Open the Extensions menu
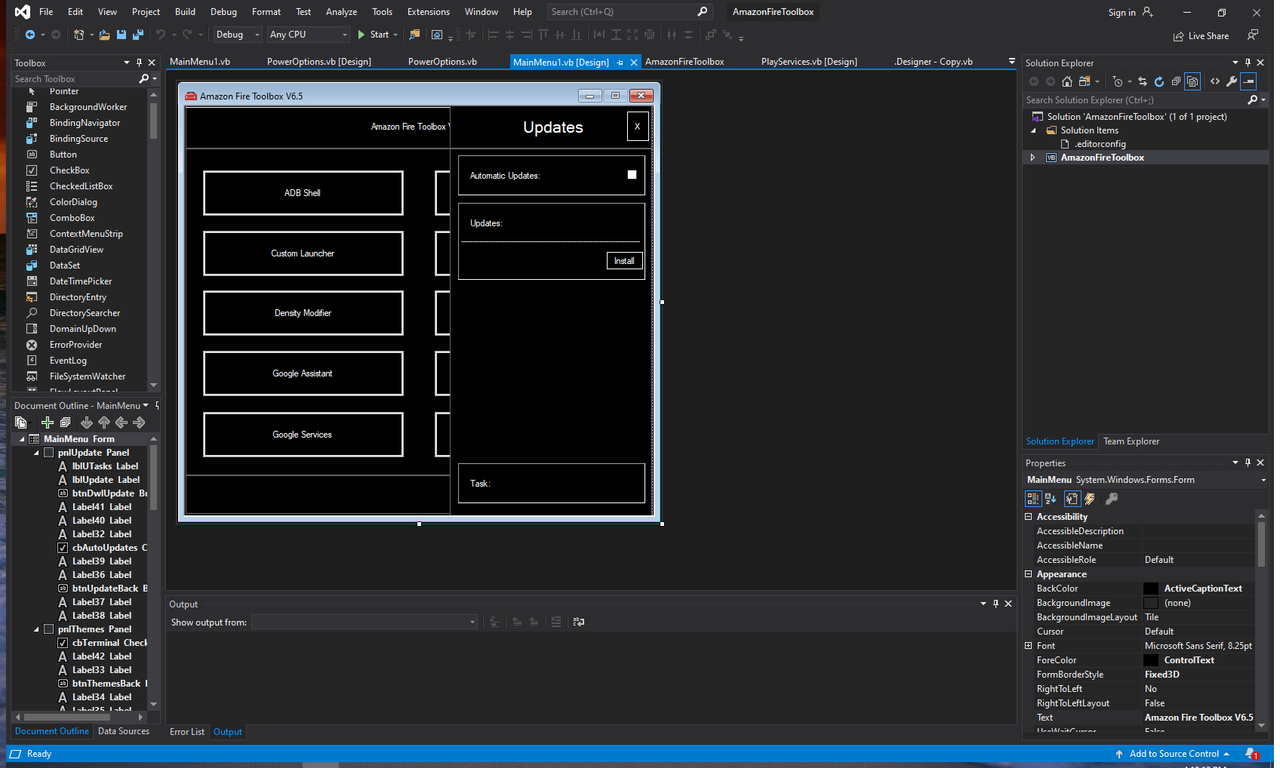 pyautogui.click(x=428, y=11)
